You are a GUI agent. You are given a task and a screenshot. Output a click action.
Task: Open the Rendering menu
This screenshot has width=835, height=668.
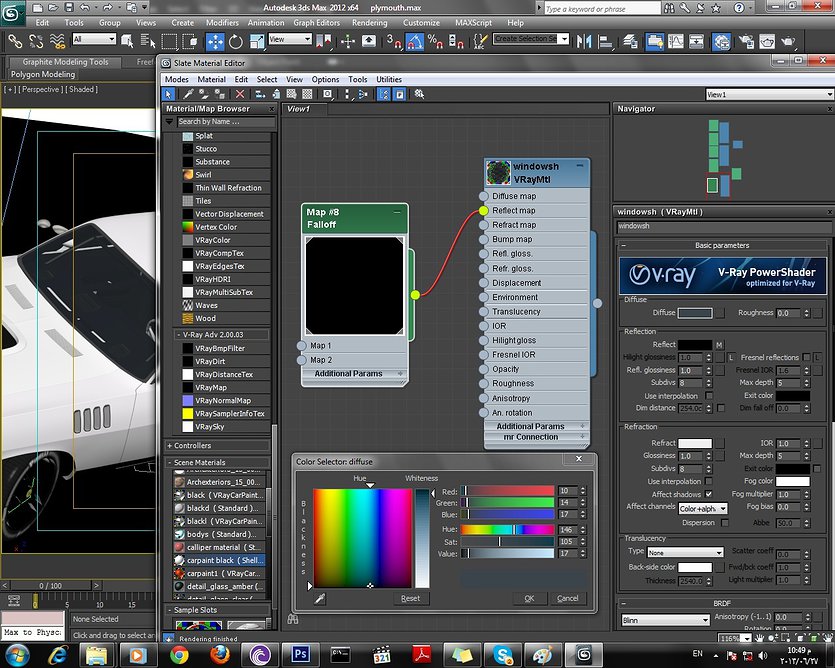[369, 22]
